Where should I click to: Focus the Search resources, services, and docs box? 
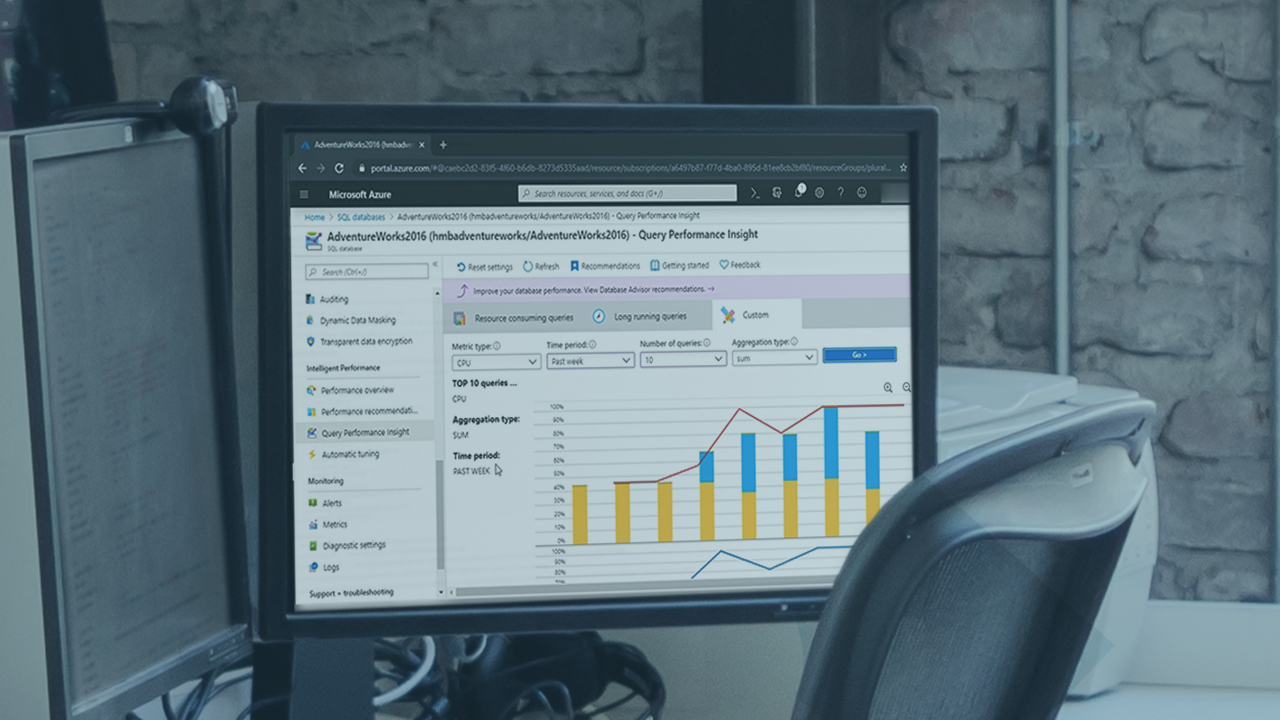[627, 193]
